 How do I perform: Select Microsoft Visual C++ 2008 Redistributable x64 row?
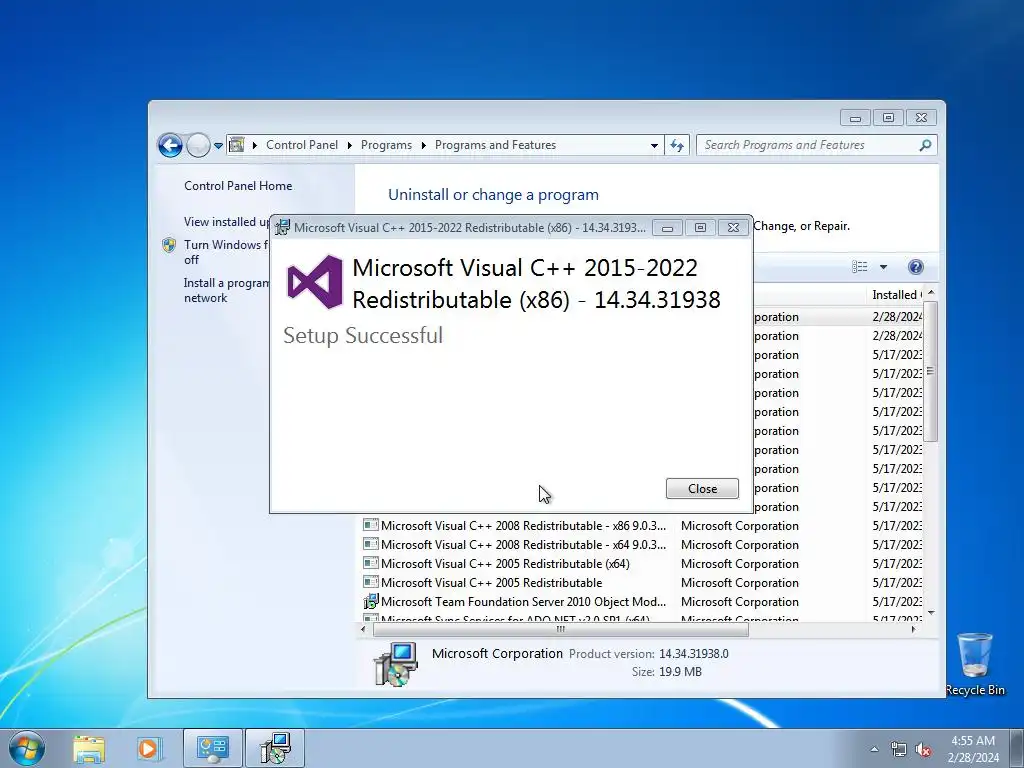pos(642,545)
